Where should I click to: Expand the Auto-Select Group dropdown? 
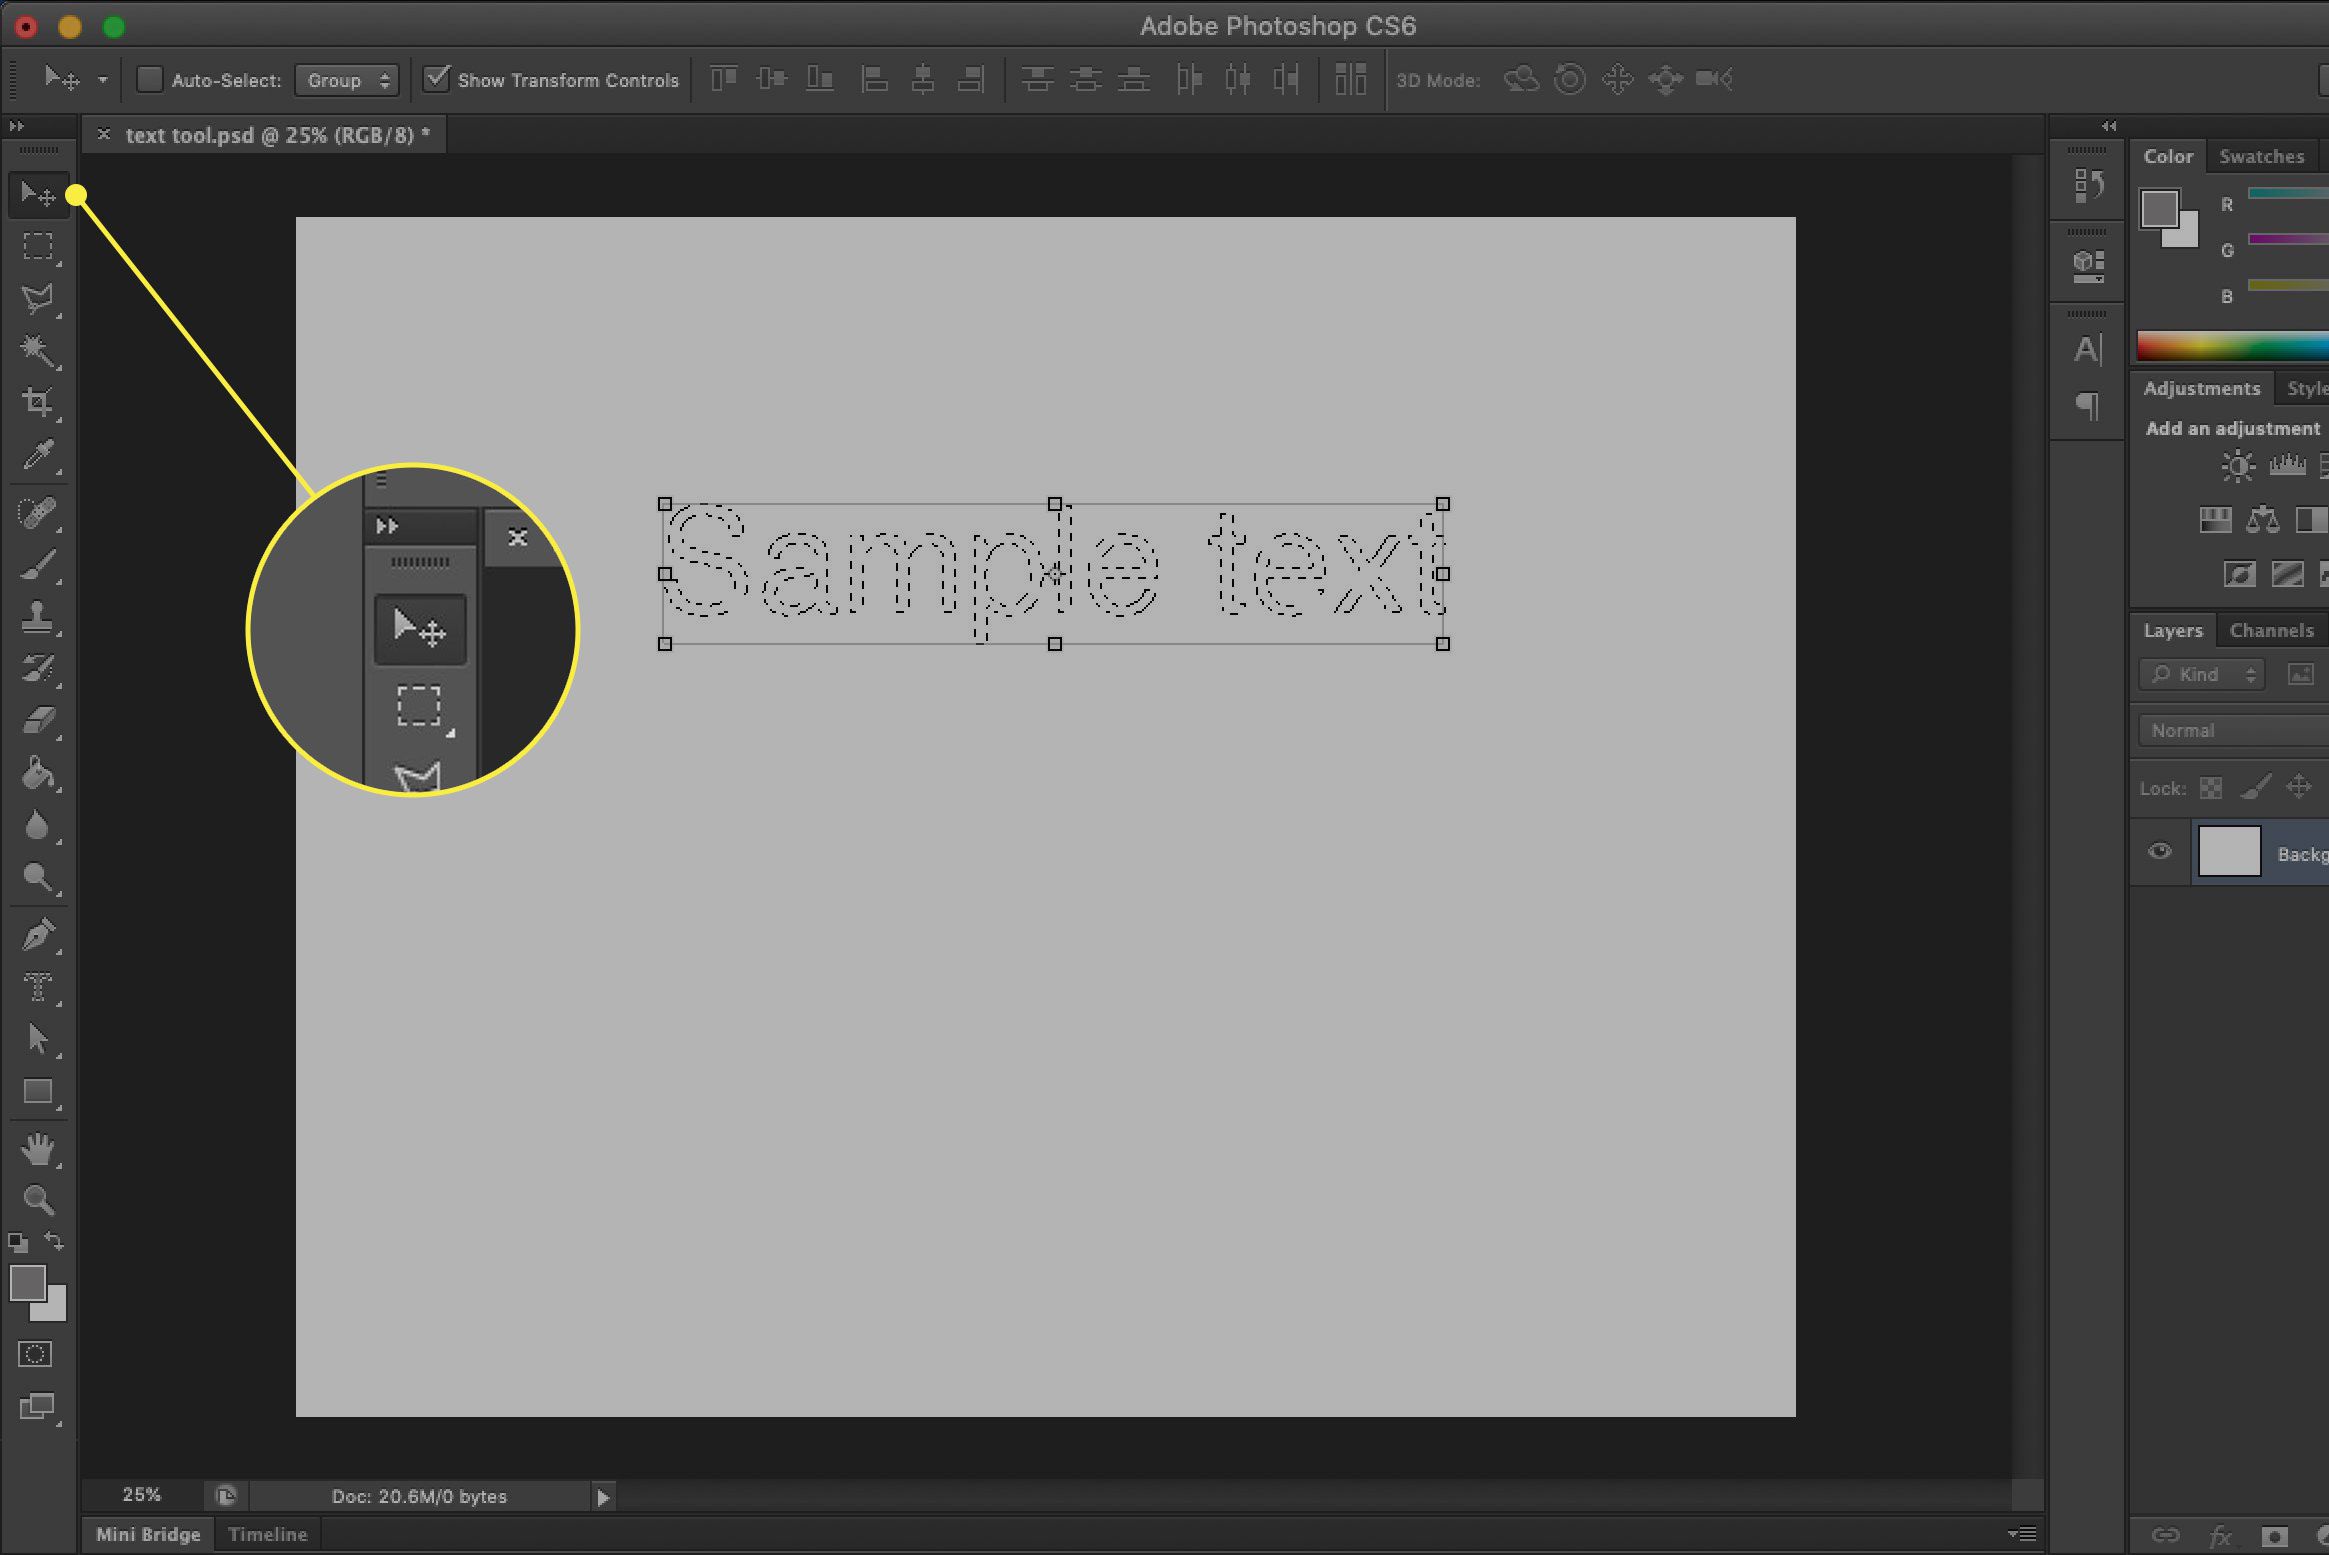point(340,80)
